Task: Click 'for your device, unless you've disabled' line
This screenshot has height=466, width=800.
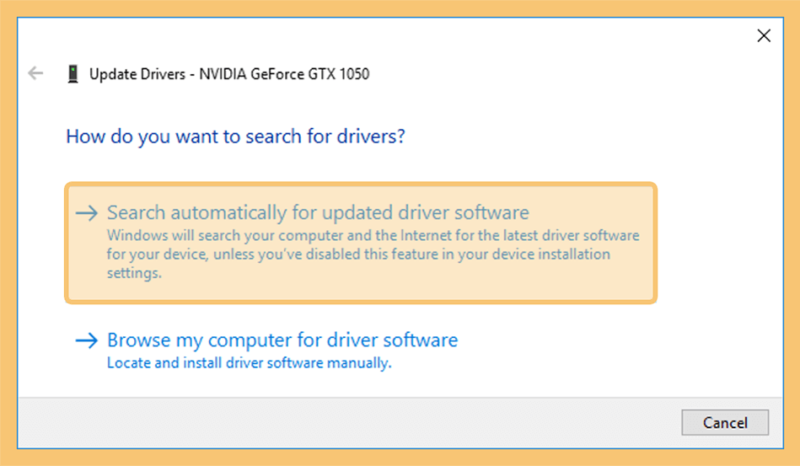Action: [x=358, y=254]
